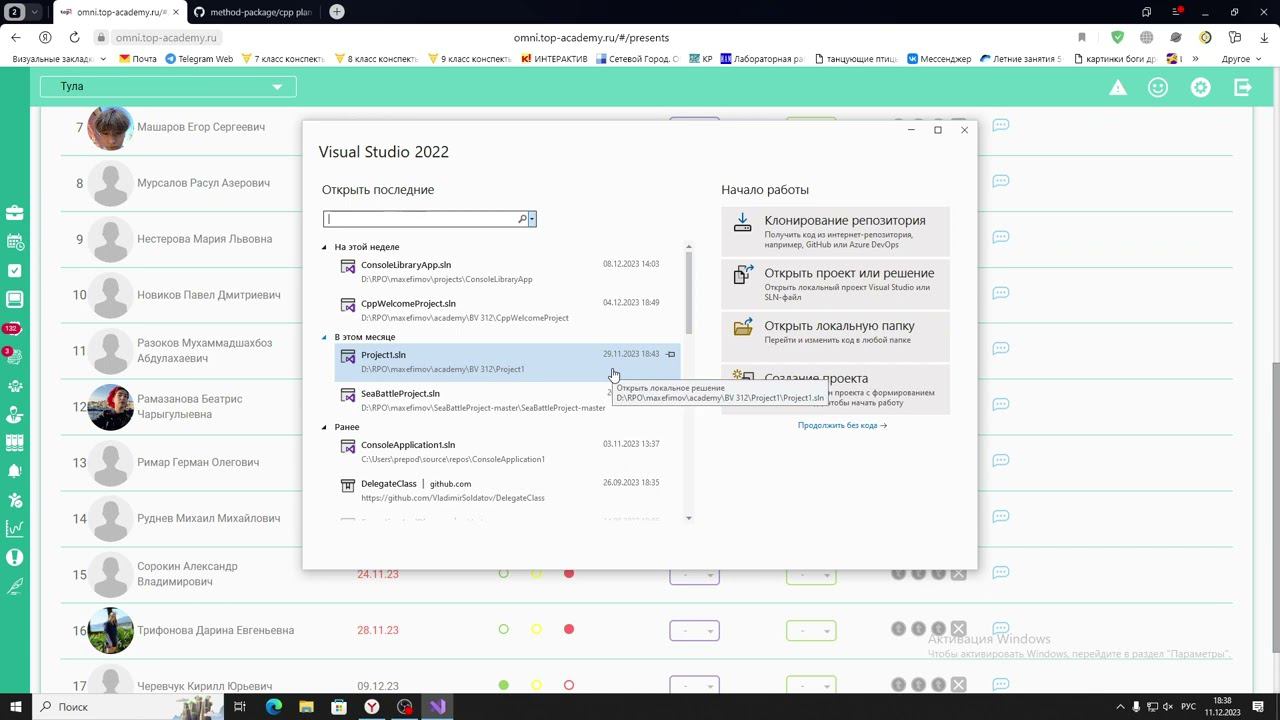The width and height of the screenshot is (1280, 720).
Task: Open the green dropdown in Сорокин Александр's row
Action: [x=811, y=575]
